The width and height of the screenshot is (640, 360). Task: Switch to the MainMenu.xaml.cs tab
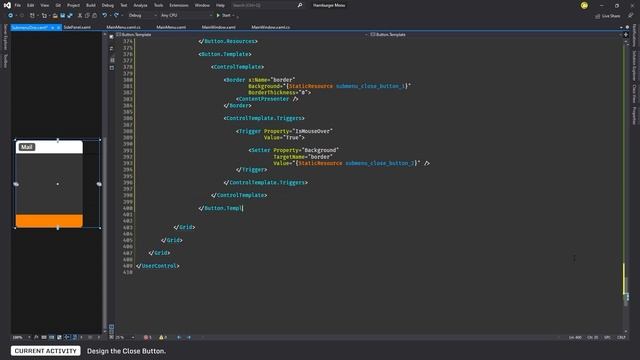tap(123, 27)
